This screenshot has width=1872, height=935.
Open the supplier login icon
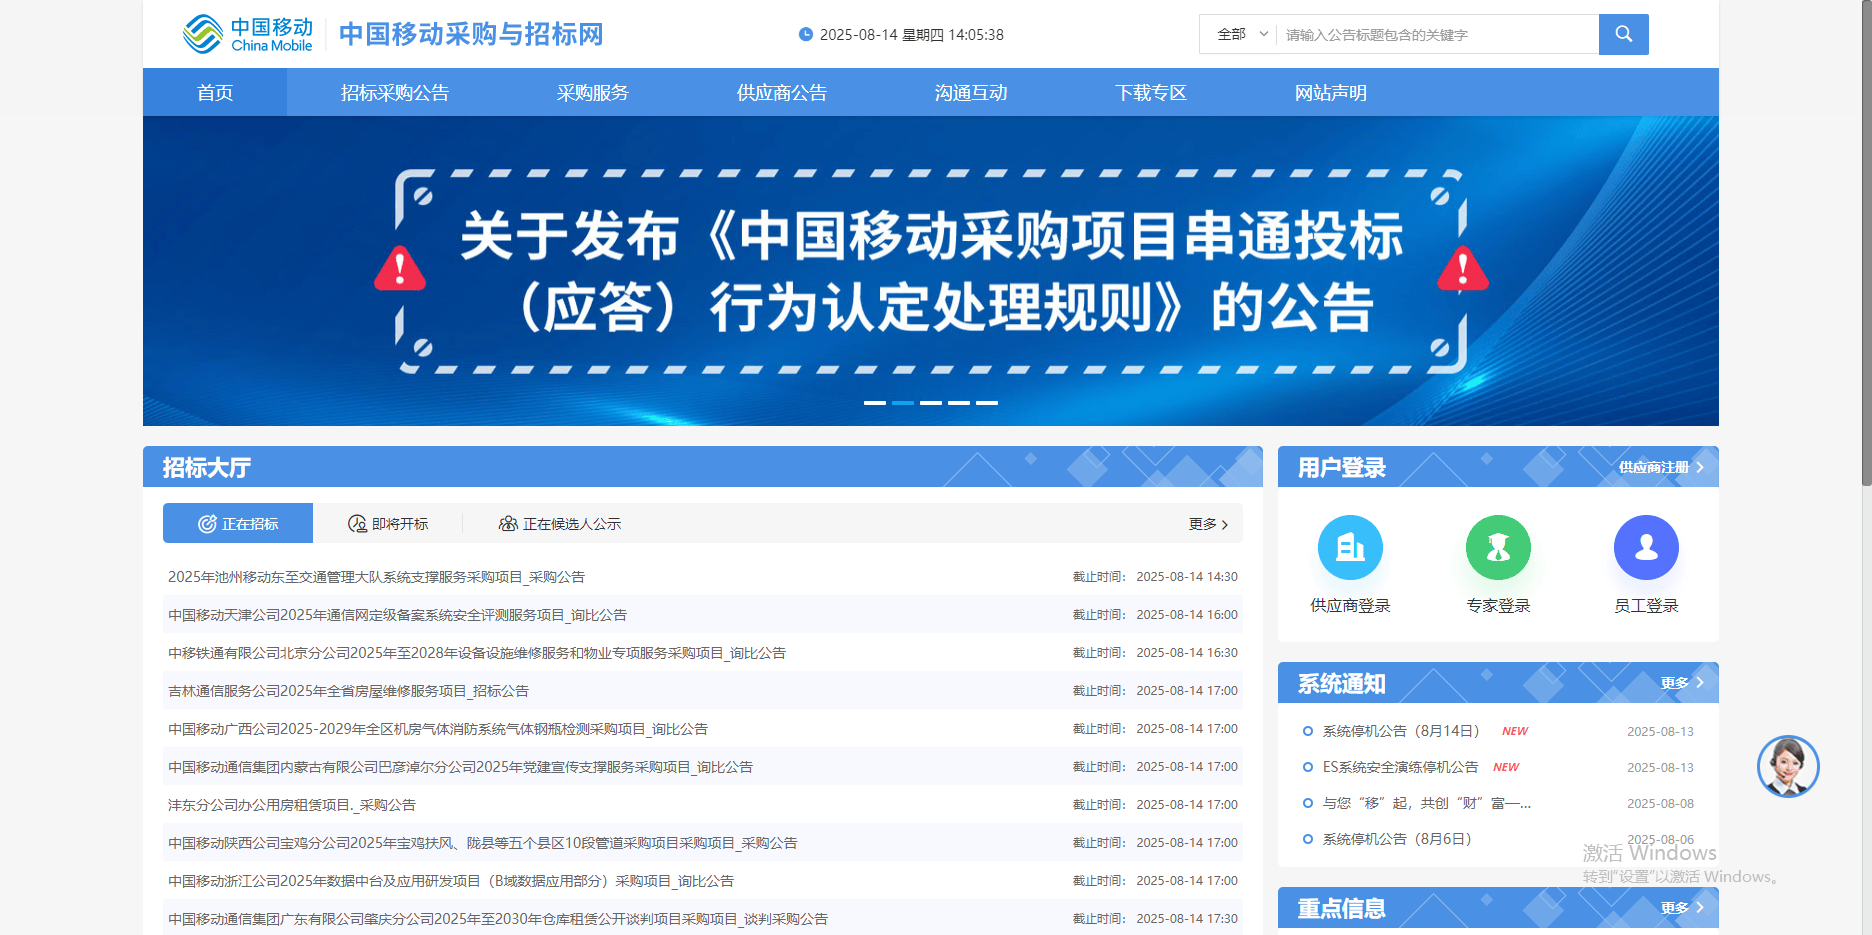(1350, 548)
